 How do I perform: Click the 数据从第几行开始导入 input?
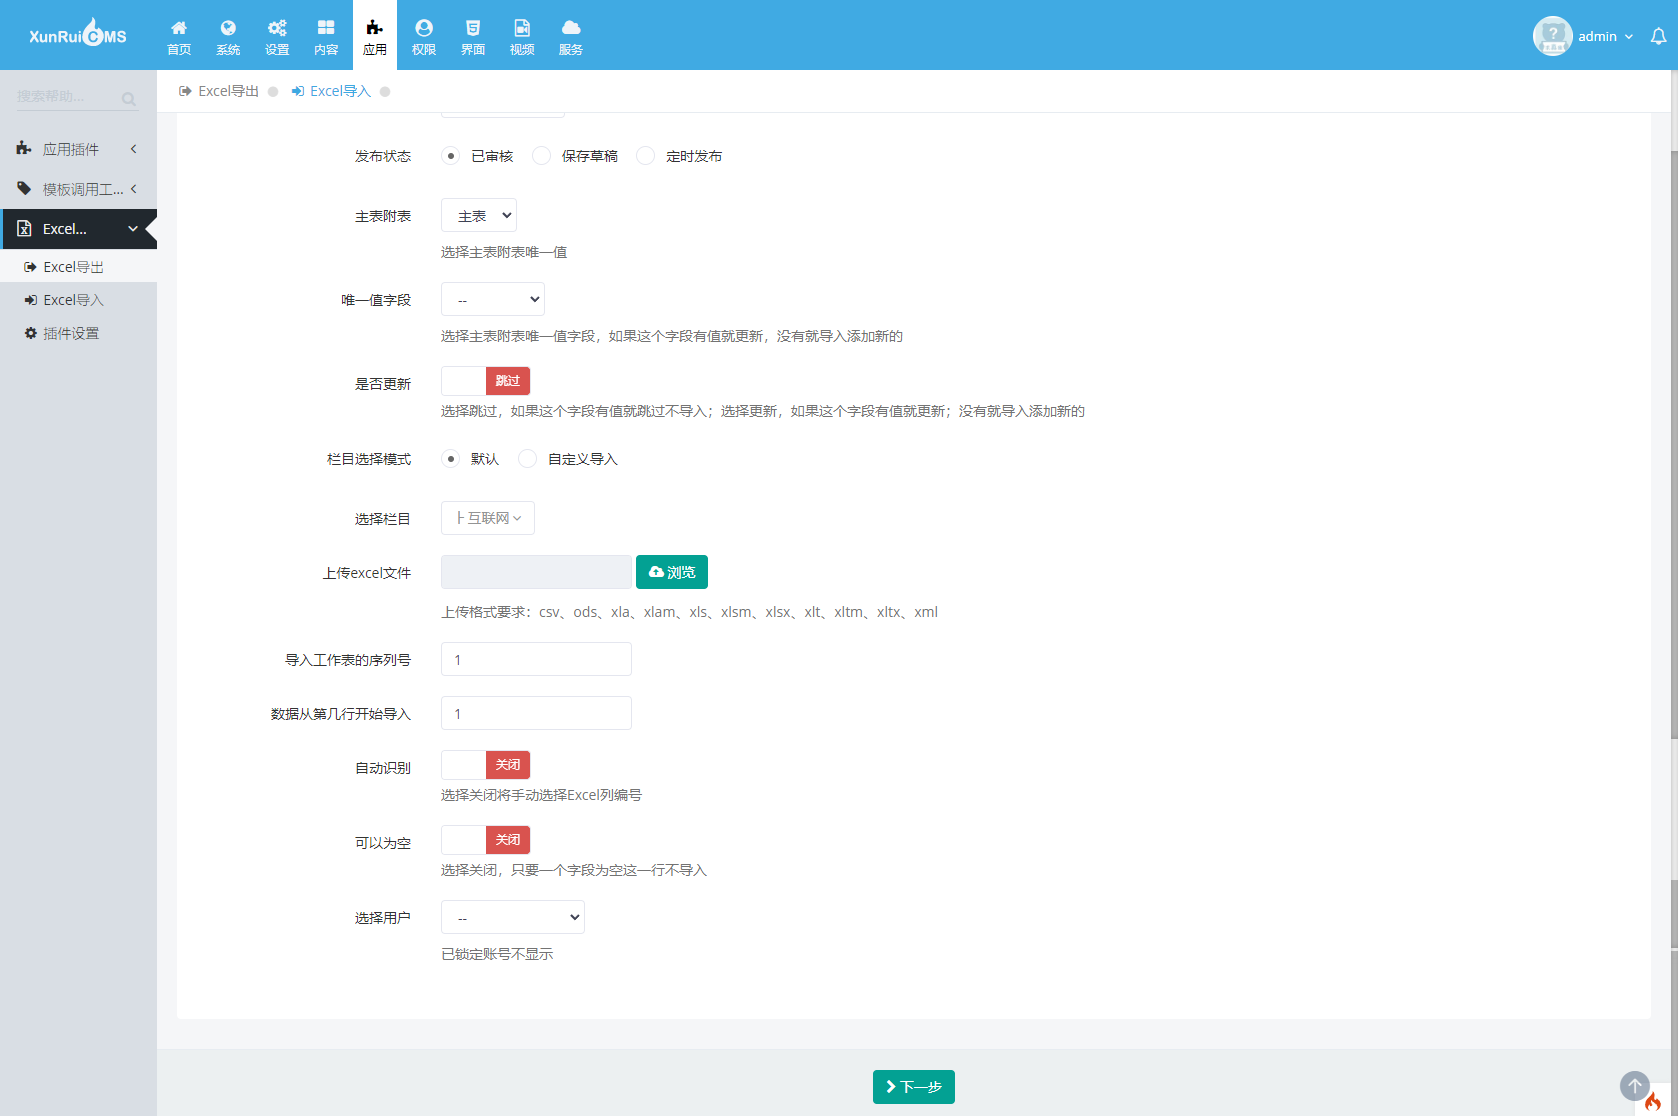point(536,714)
